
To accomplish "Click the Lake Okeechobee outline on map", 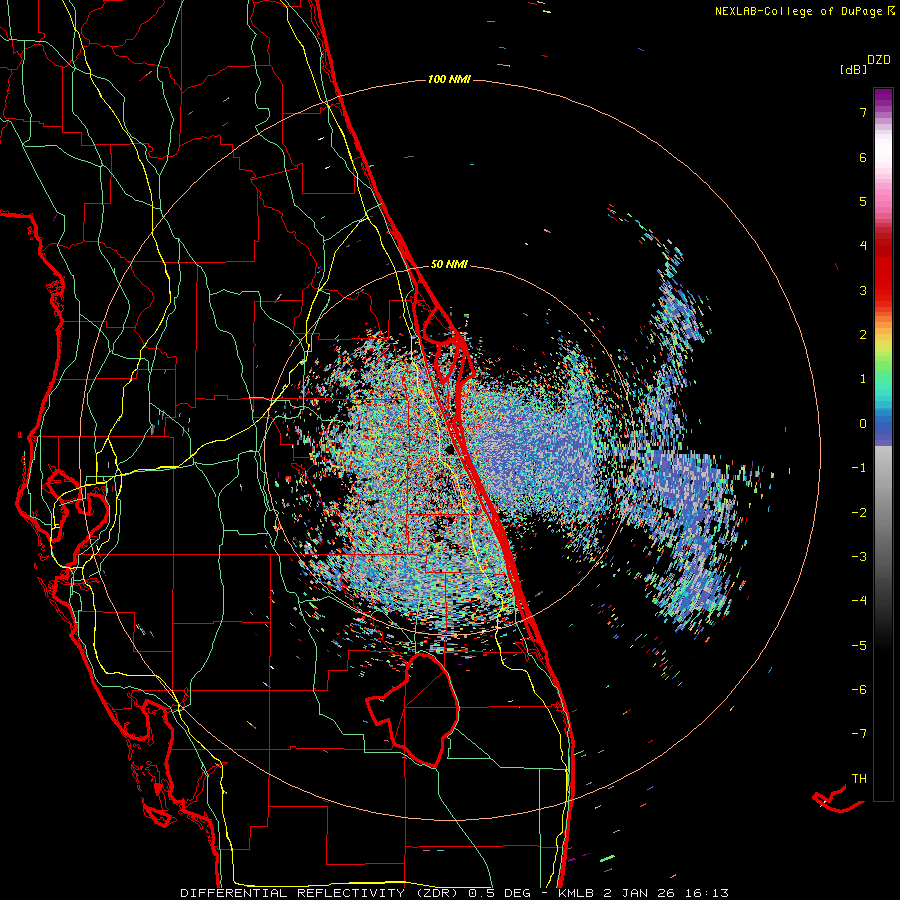I will pos(413,710).
